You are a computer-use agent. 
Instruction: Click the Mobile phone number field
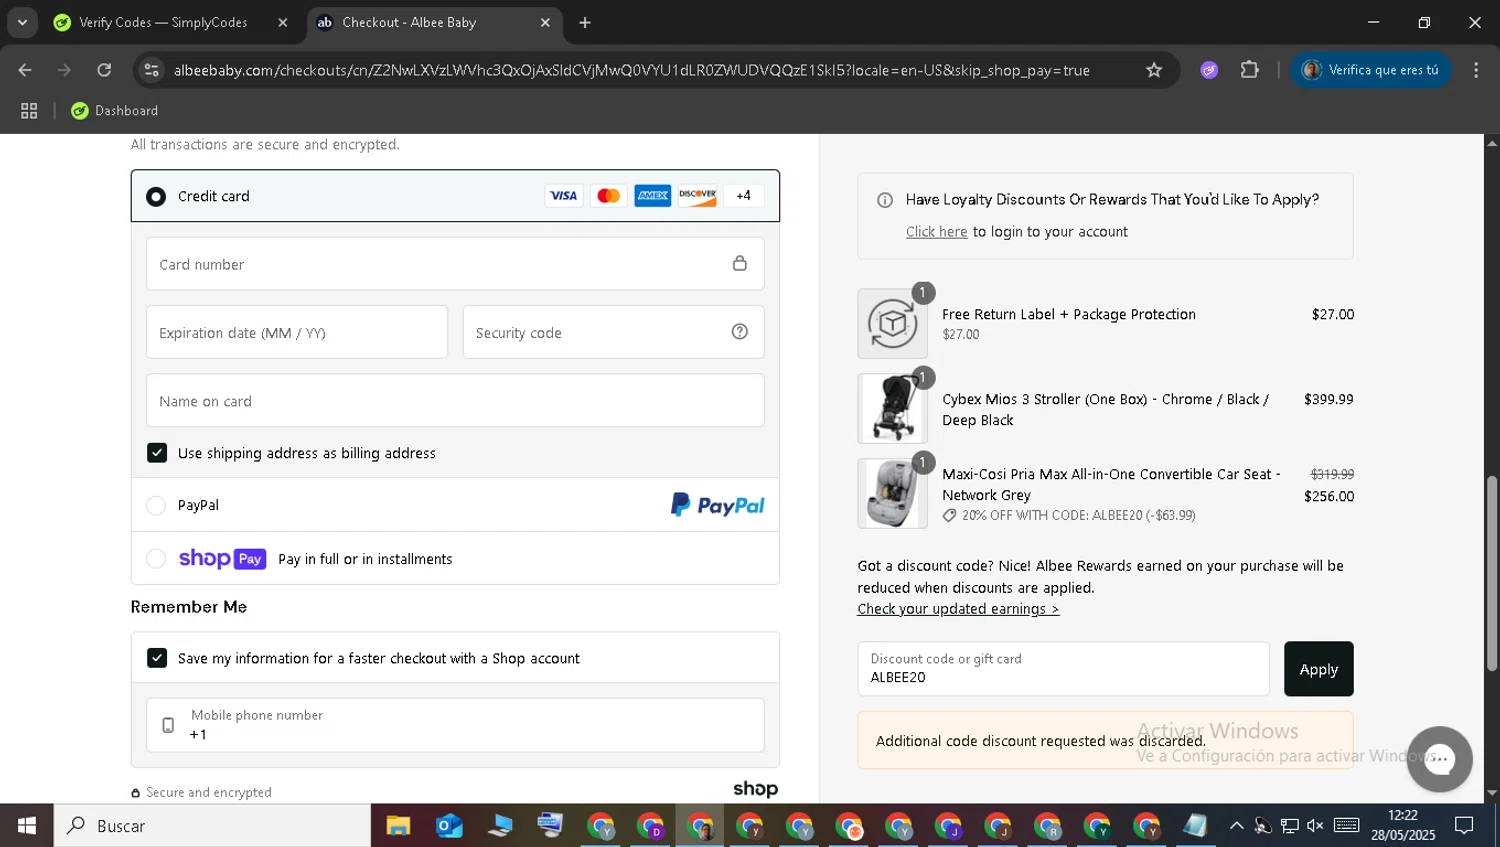click(x=455, y=725)
